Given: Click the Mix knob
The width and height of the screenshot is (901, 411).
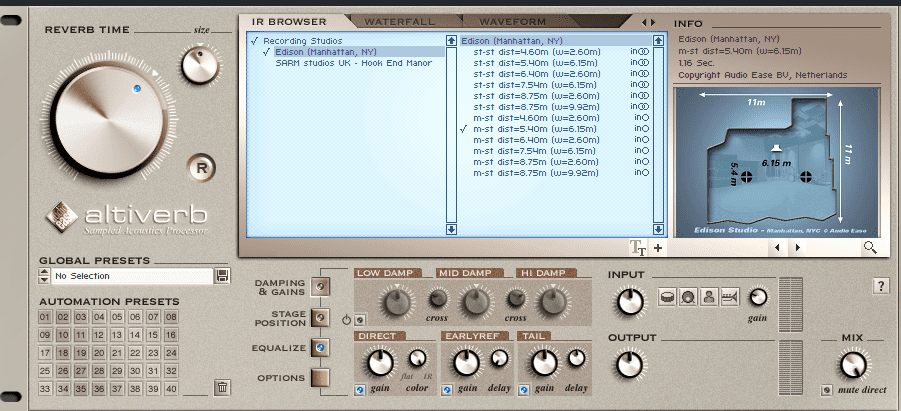Looking at the screenshot, I should (x=853, y=366).
